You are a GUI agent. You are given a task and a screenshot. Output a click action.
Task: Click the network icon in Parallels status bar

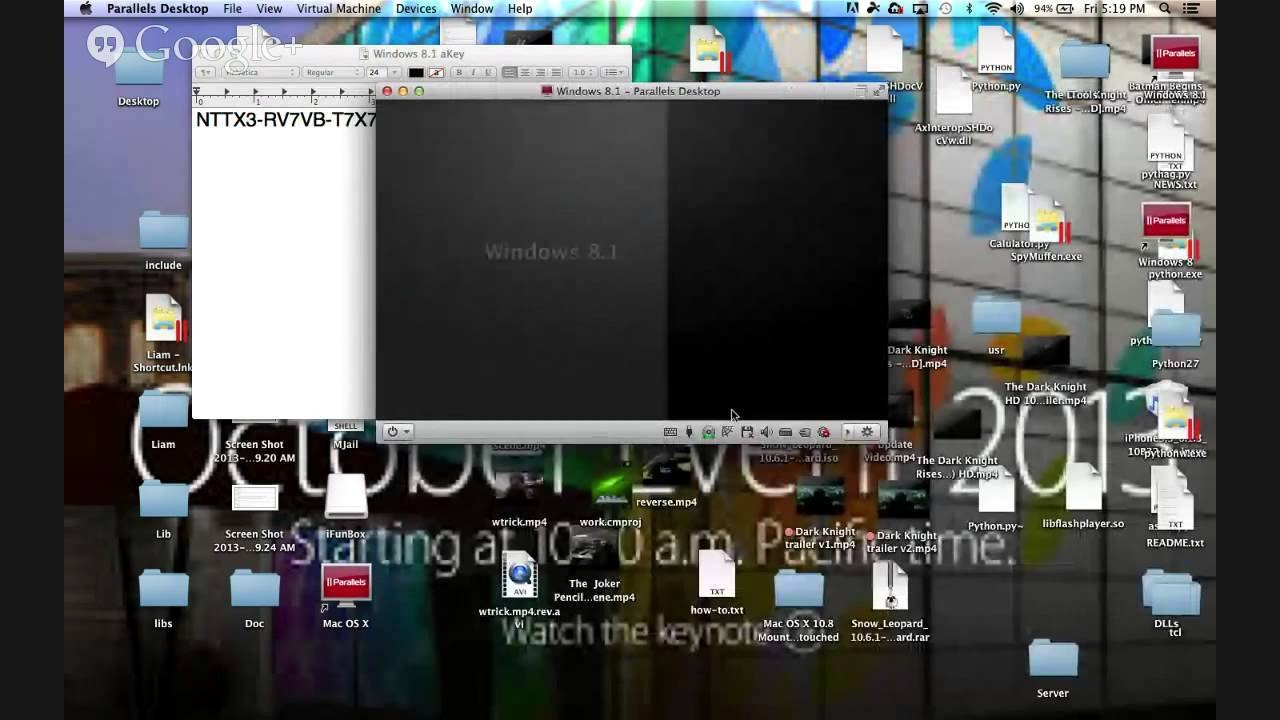[727, 432]
